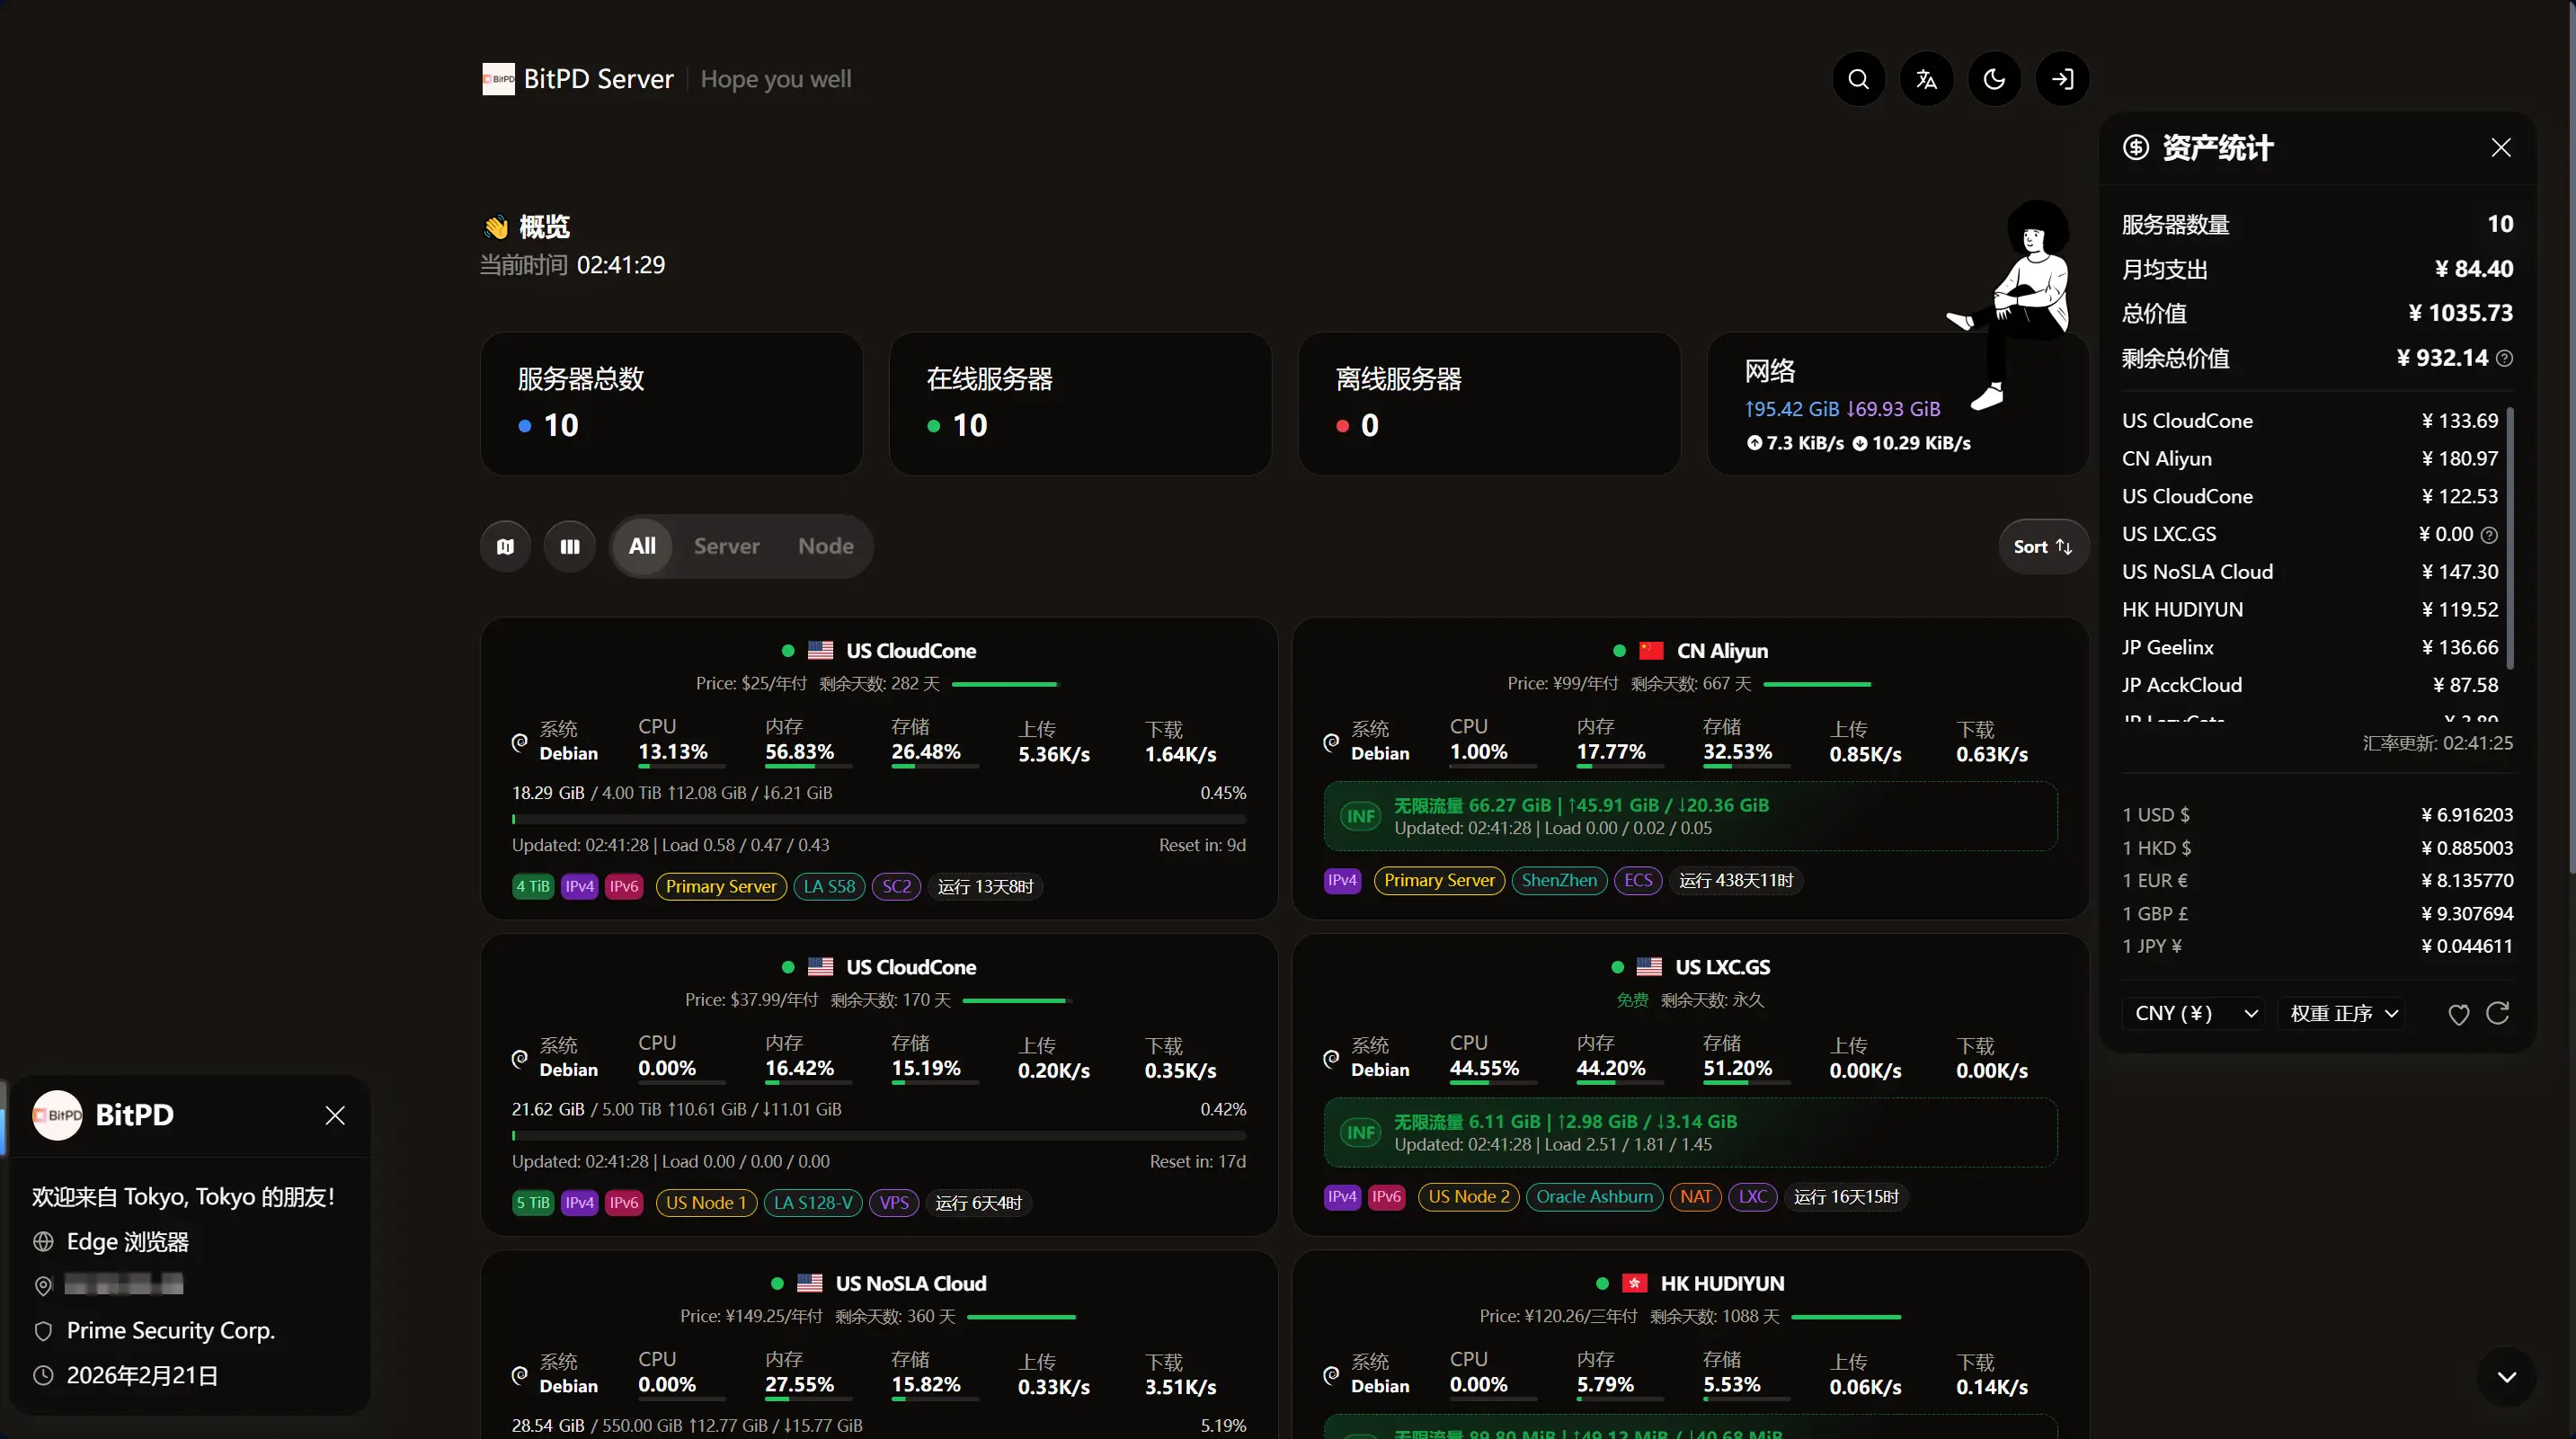Click the waving hand icon next to 概览
The height and width of the screenshot is (1439, 2576).
(496, 227)
